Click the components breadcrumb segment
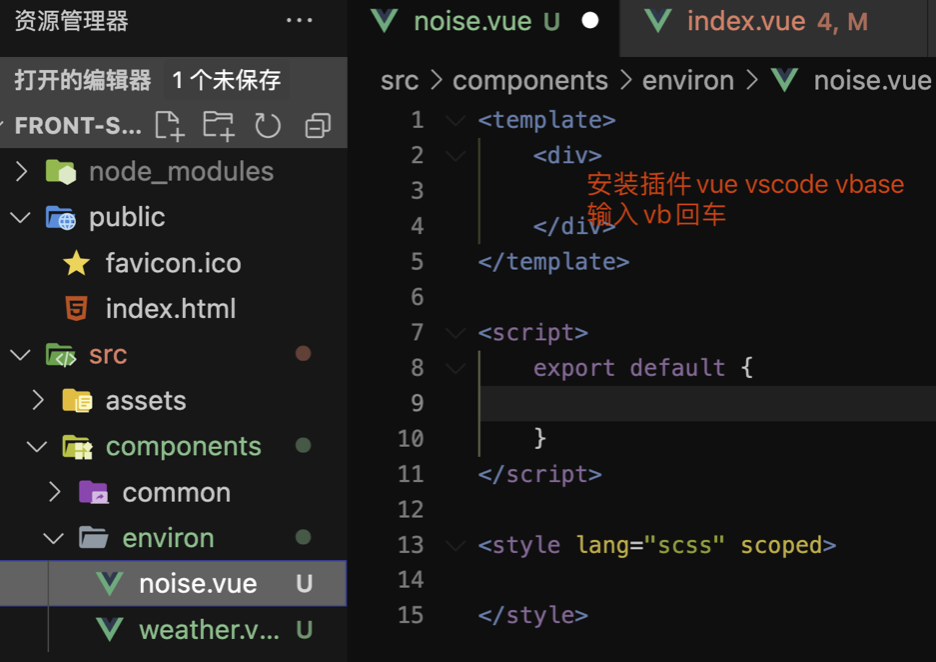936x662 pixels. coord(530,81)
